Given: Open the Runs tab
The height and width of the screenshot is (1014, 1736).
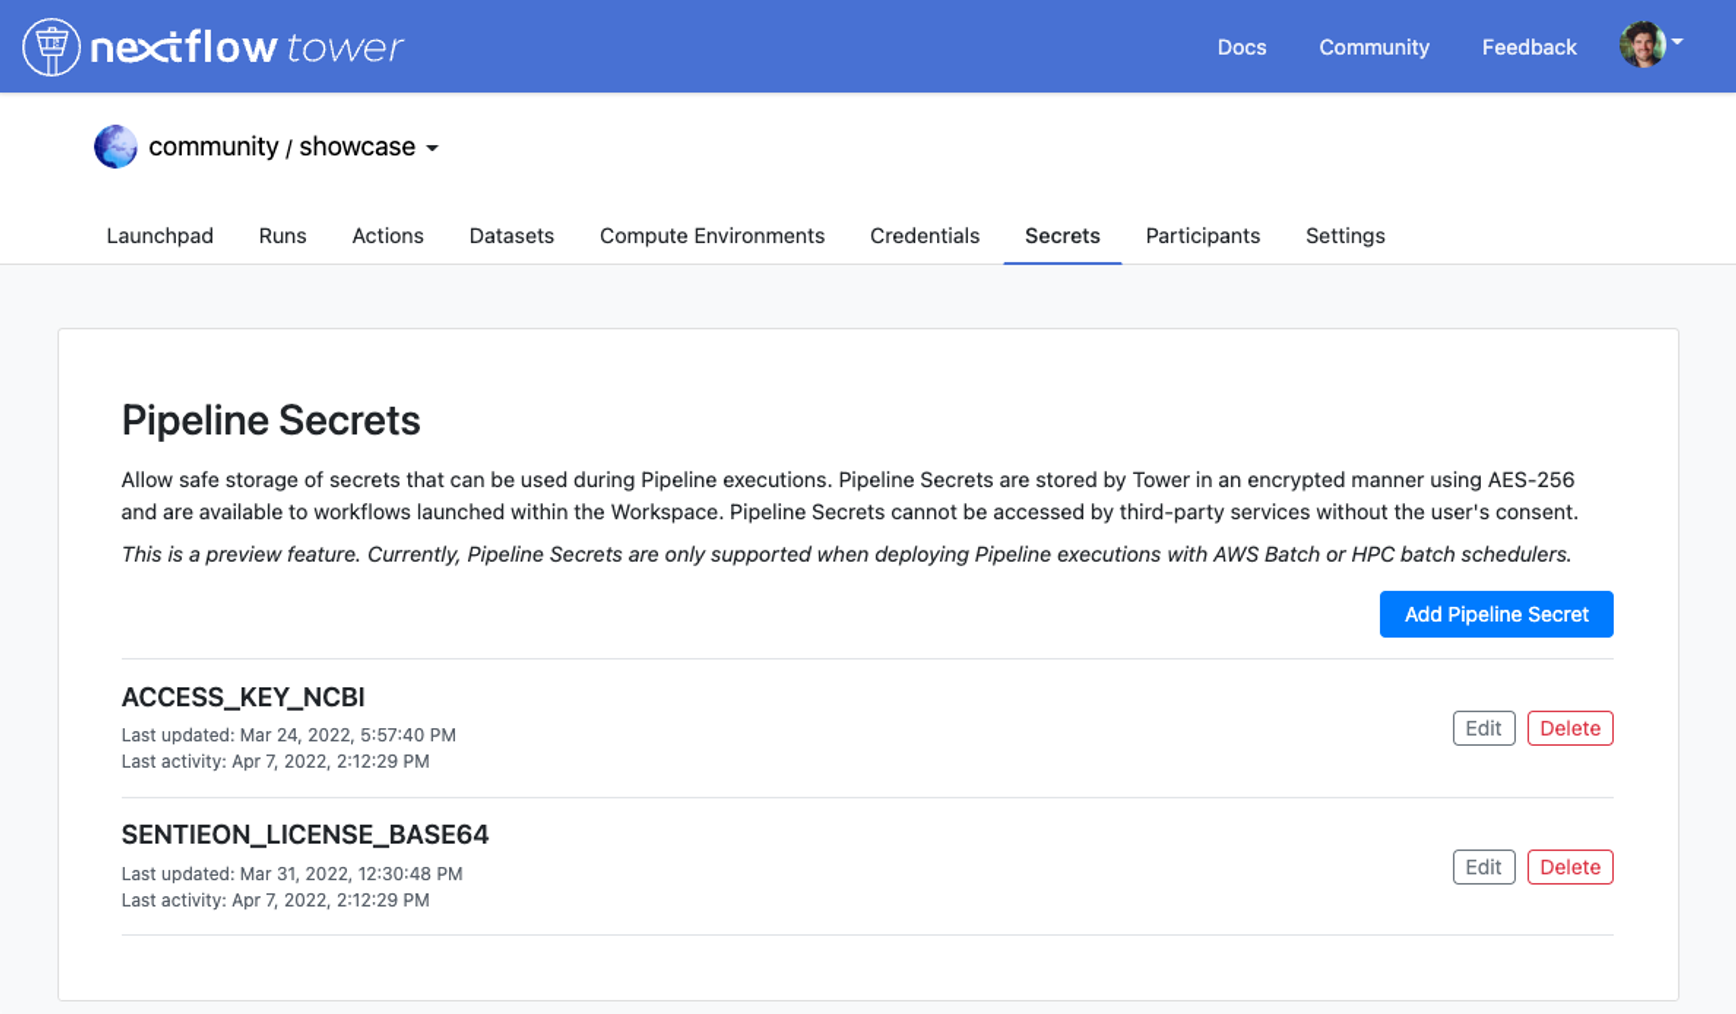Looking at the screenshot, I should tap(282, 236).
